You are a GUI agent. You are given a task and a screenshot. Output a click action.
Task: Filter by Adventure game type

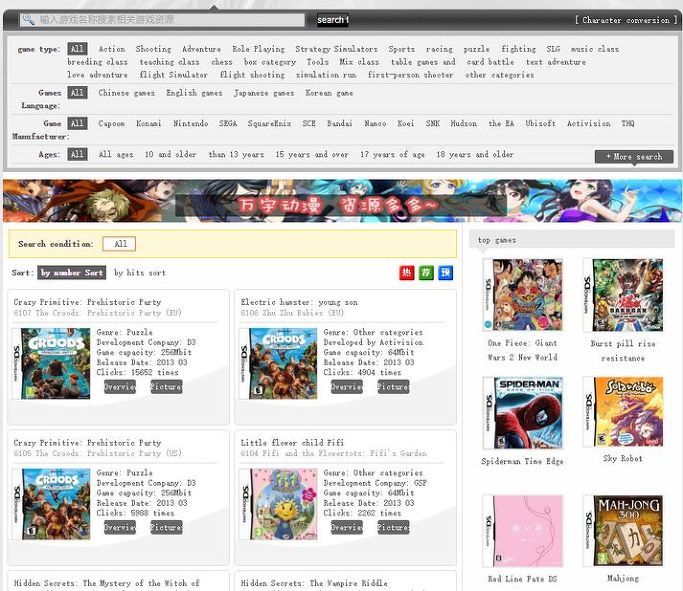(201, 49)
